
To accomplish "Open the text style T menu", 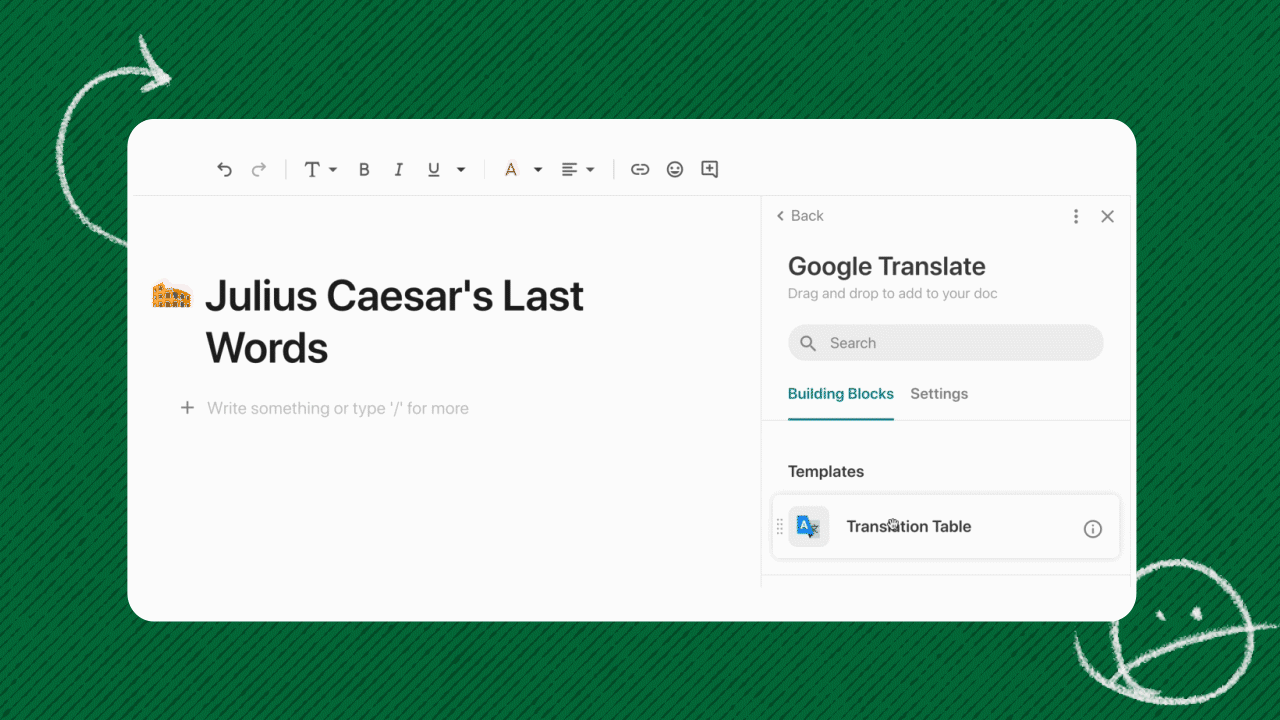I will tap(312, 170).
